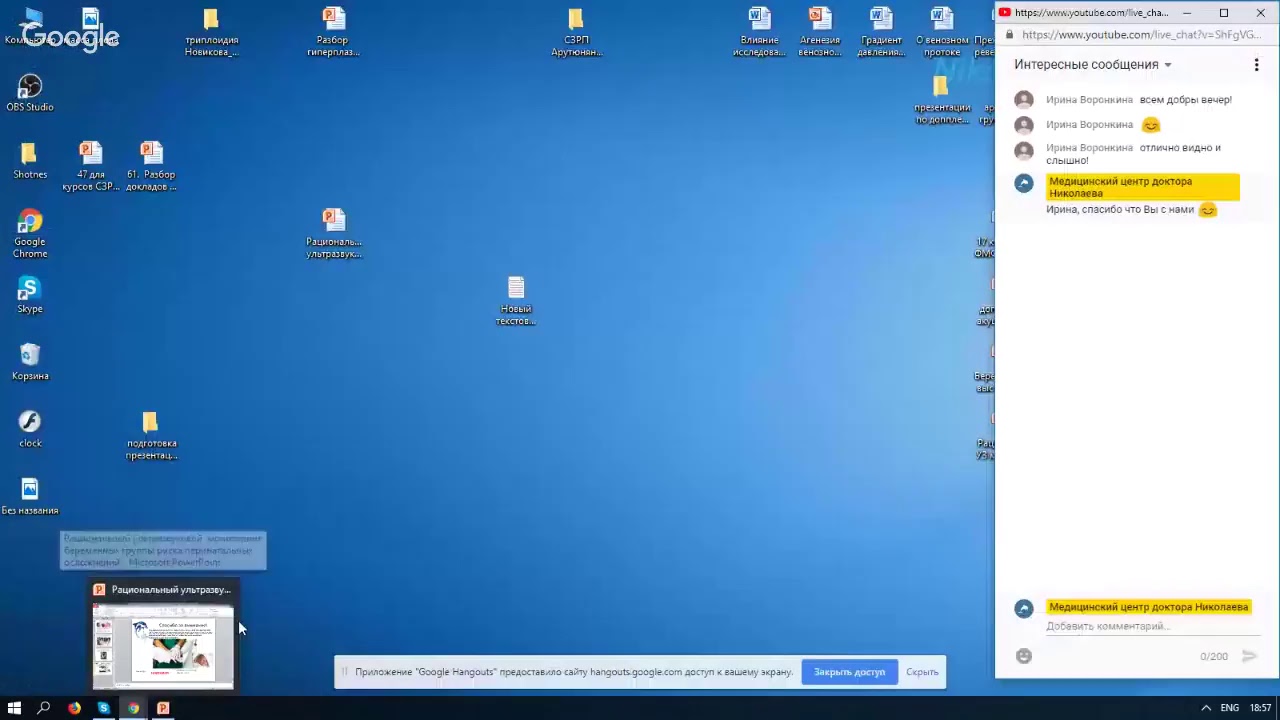Viewport: 1280px width, 720px height.
Task: Open the триплоидия Новикова folder
Action: 211,32
